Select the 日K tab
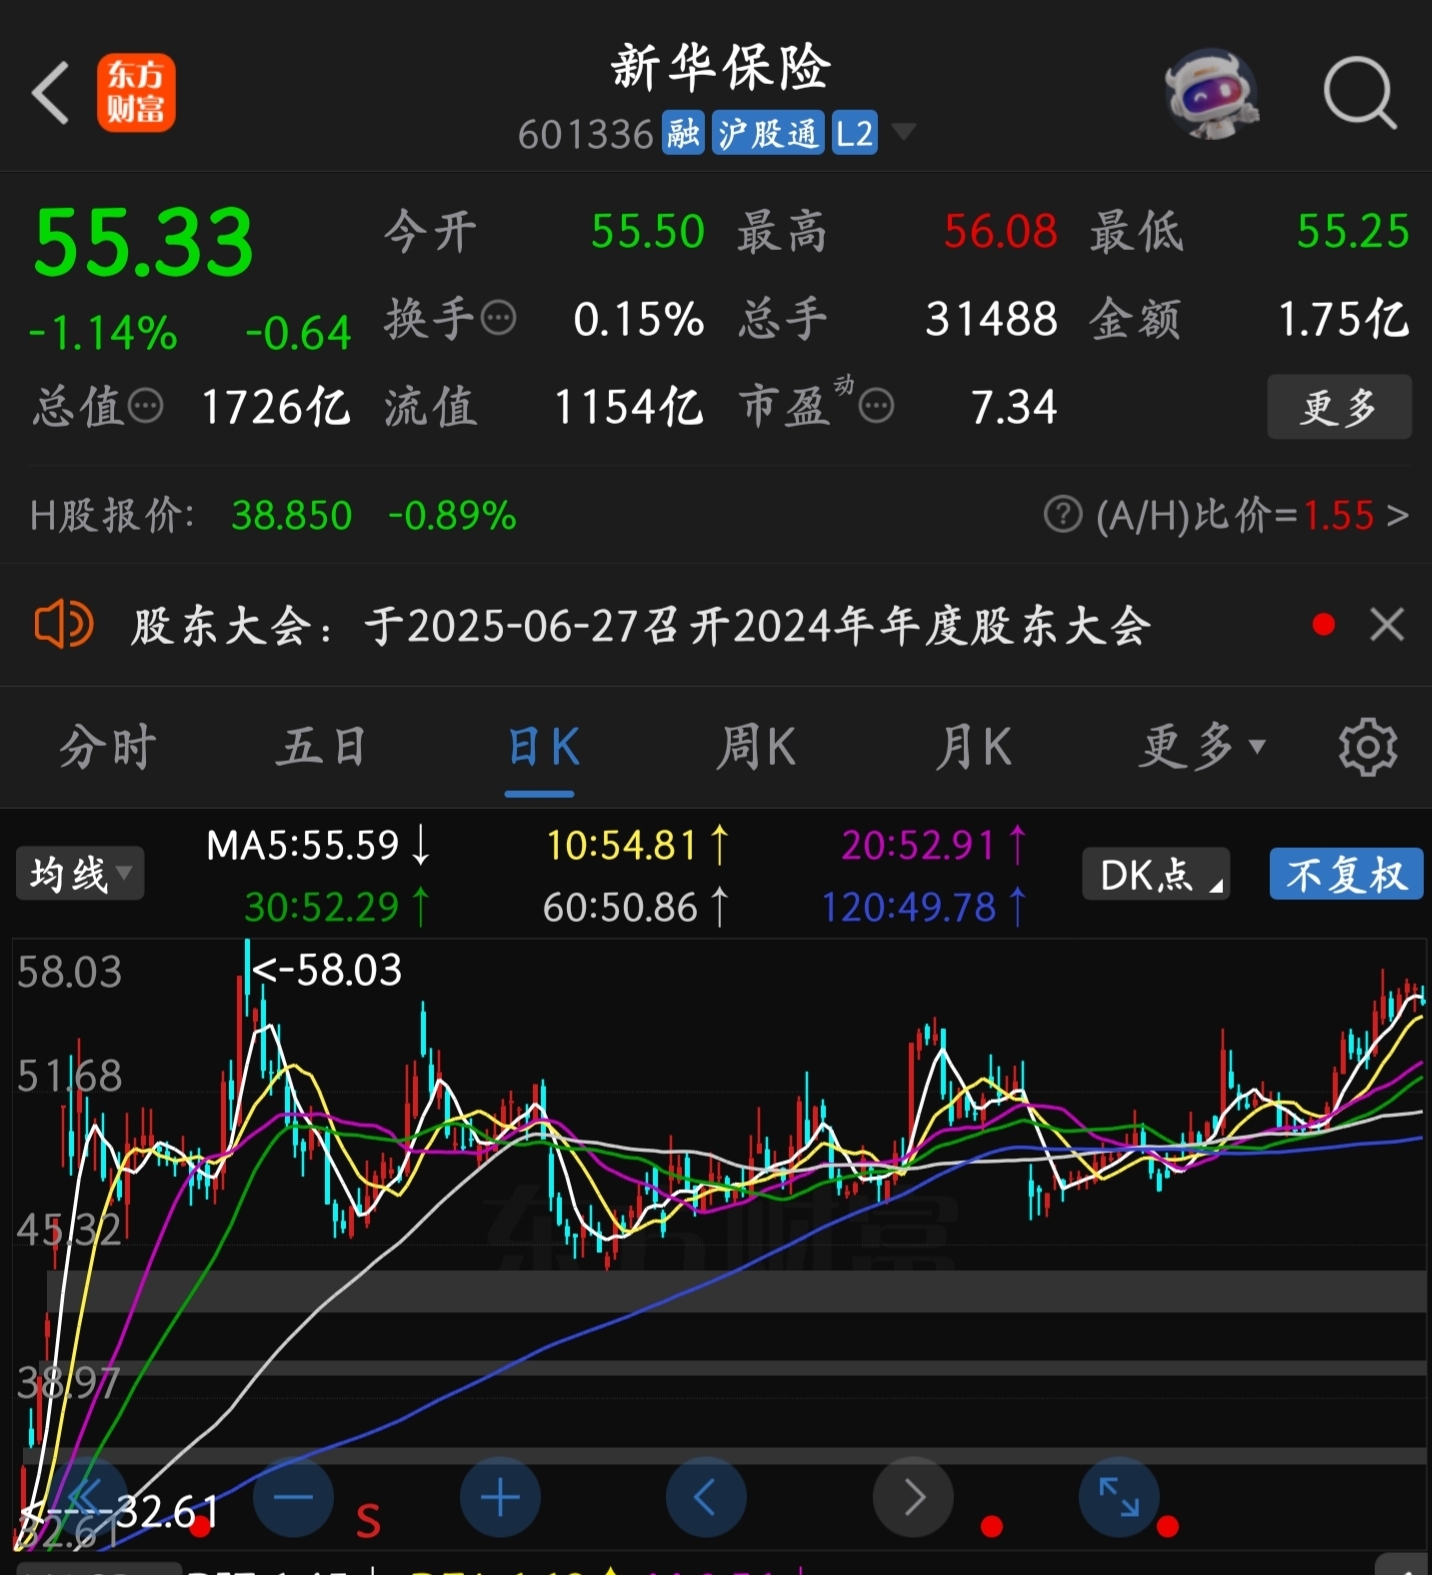Screen dimensions: 1432x1575 [543, 747]
